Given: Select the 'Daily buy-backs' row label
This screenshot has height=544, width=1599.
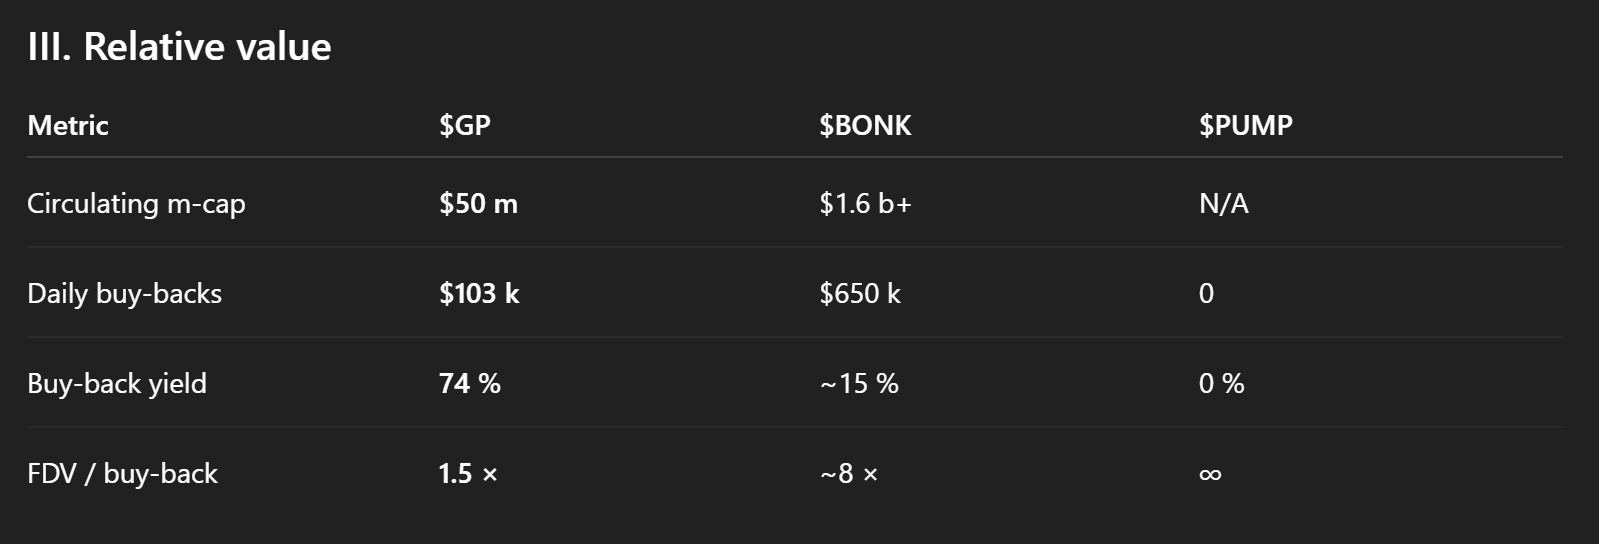Looking at the screenshot, I should coord(125,294).
